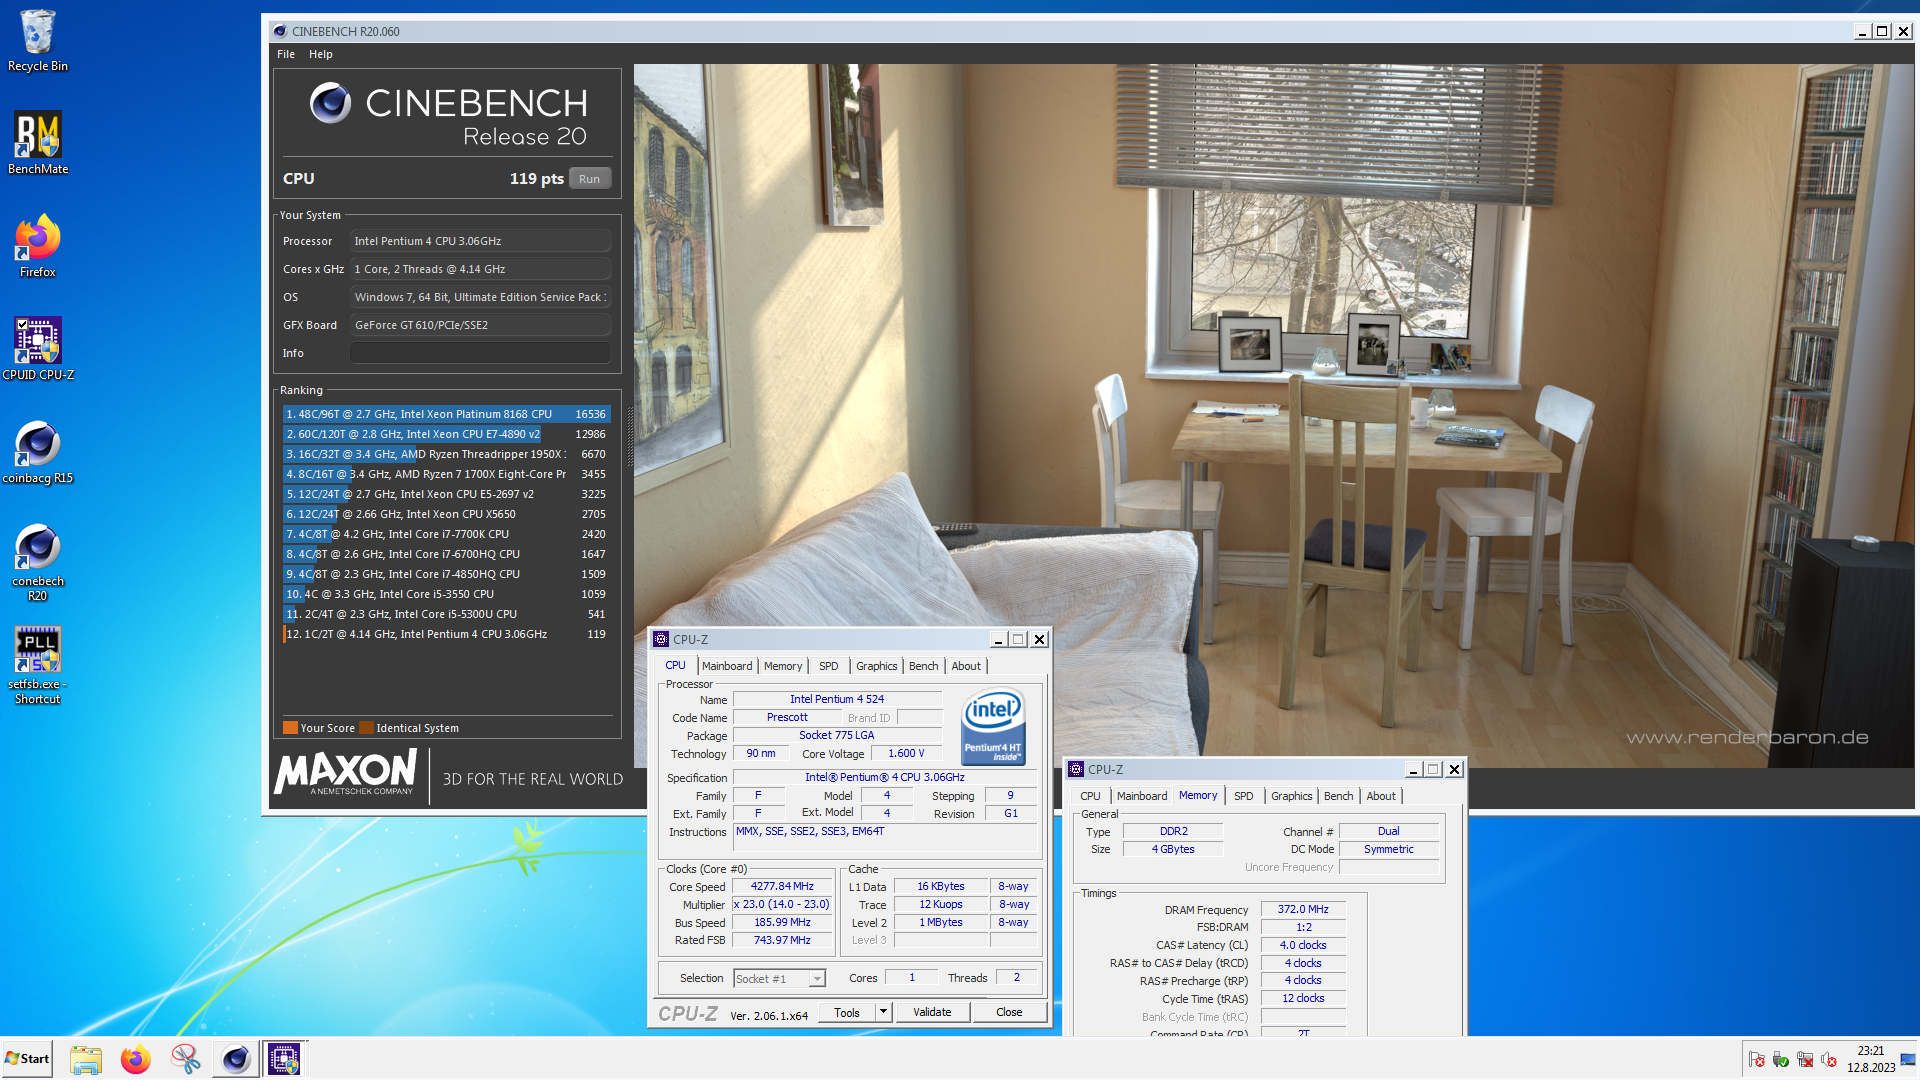Select ranking row Intel Xeon E7-4890 v2
Viewport: 1920px width, 1080px height.
click(x=447, y=434)
